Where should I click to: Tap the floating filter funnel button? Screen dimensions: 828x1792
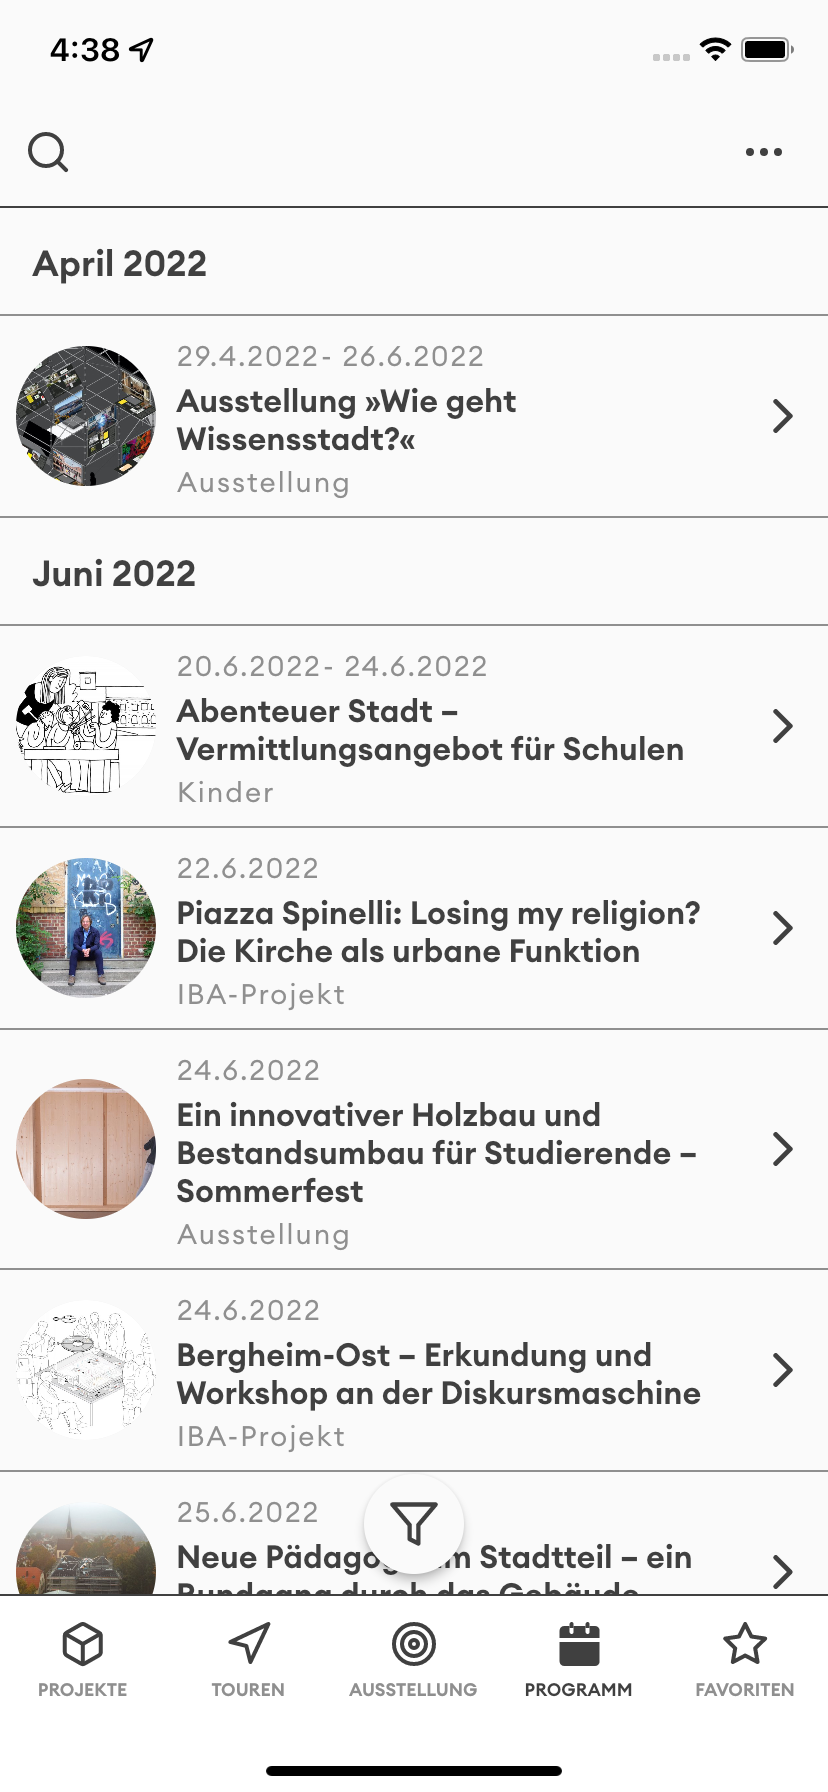(x=414, y=1524)
